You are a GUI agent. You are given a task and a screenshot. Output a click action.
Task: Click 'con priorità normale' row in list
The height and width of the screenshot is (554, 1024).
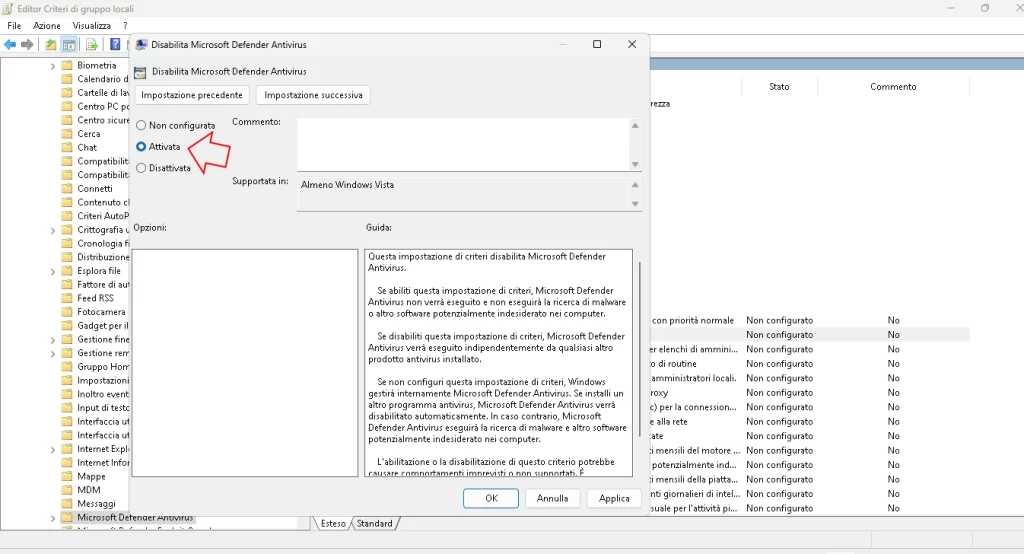(810, 321)
